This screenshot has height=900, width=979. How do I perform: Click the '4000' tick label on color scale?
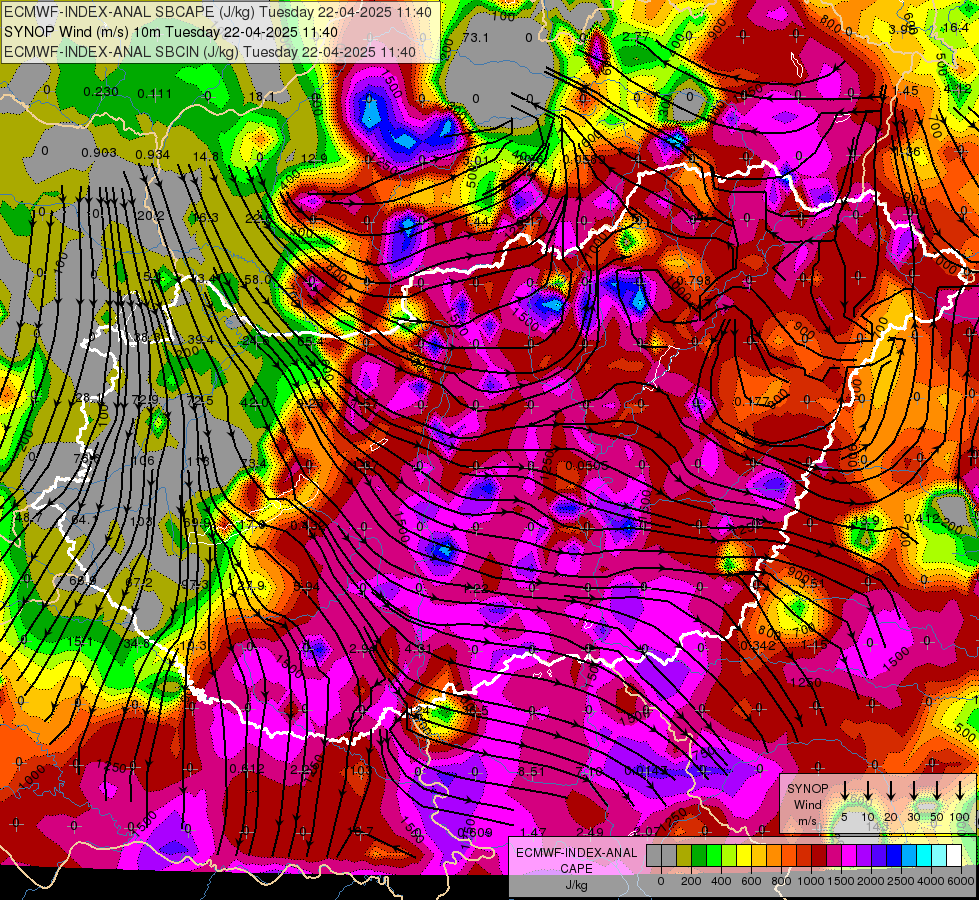(x=931, y=881)
